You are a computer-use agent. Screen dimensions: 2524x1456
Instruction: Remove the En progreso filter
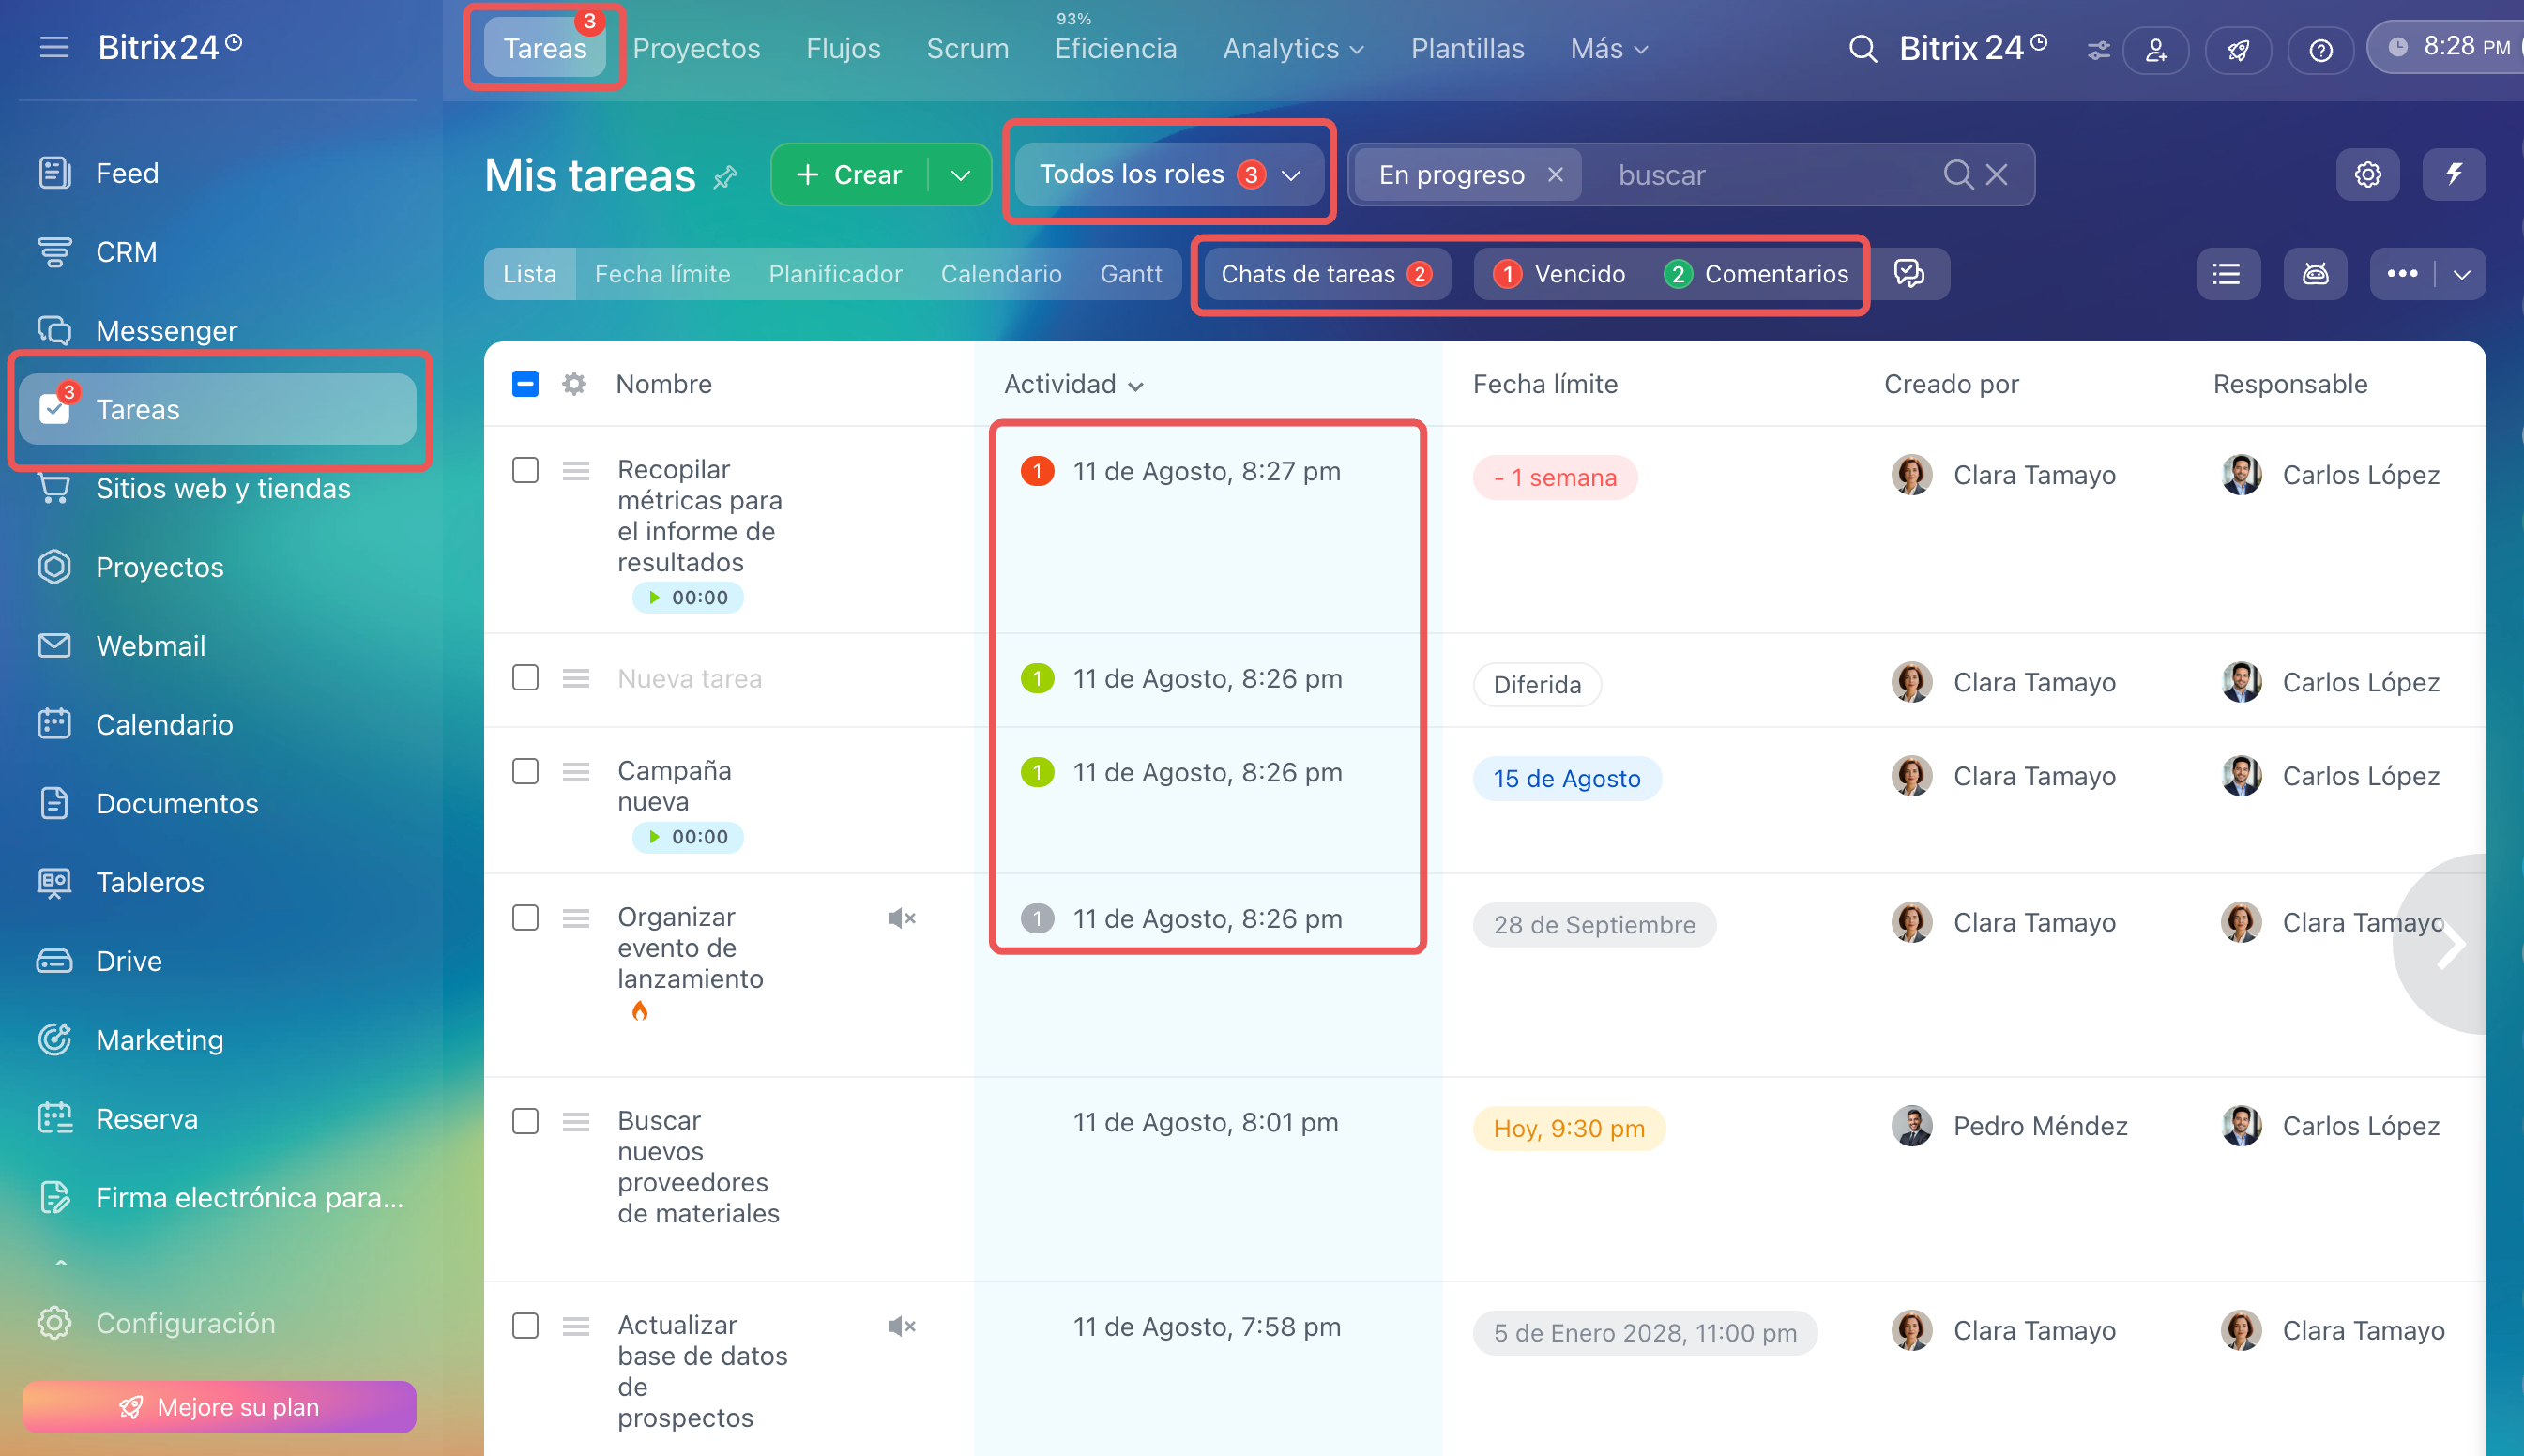pyautogui.click(x=1555, y=175)
